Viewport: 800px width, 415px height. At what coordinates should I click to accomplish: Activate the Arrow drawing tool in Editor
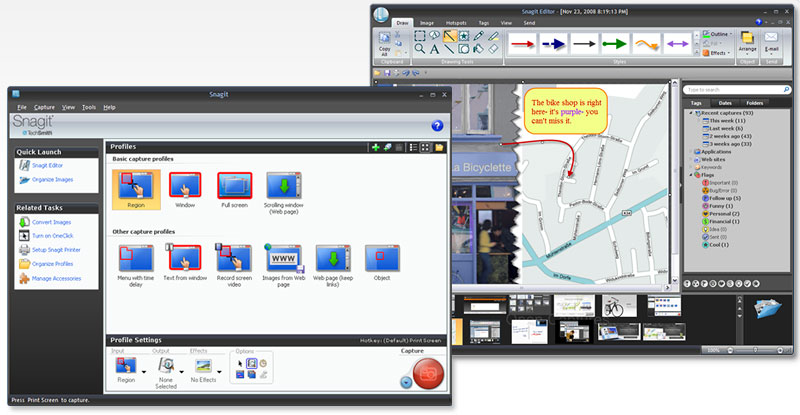(449, 36)
